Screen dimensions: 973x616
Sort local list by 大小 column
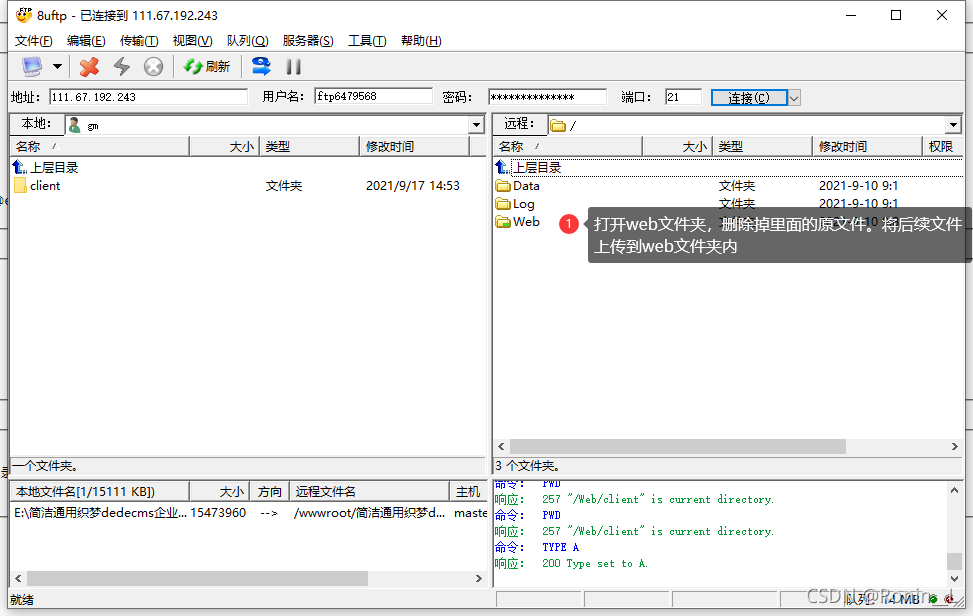pyautogui.click(x=224, y=146)
